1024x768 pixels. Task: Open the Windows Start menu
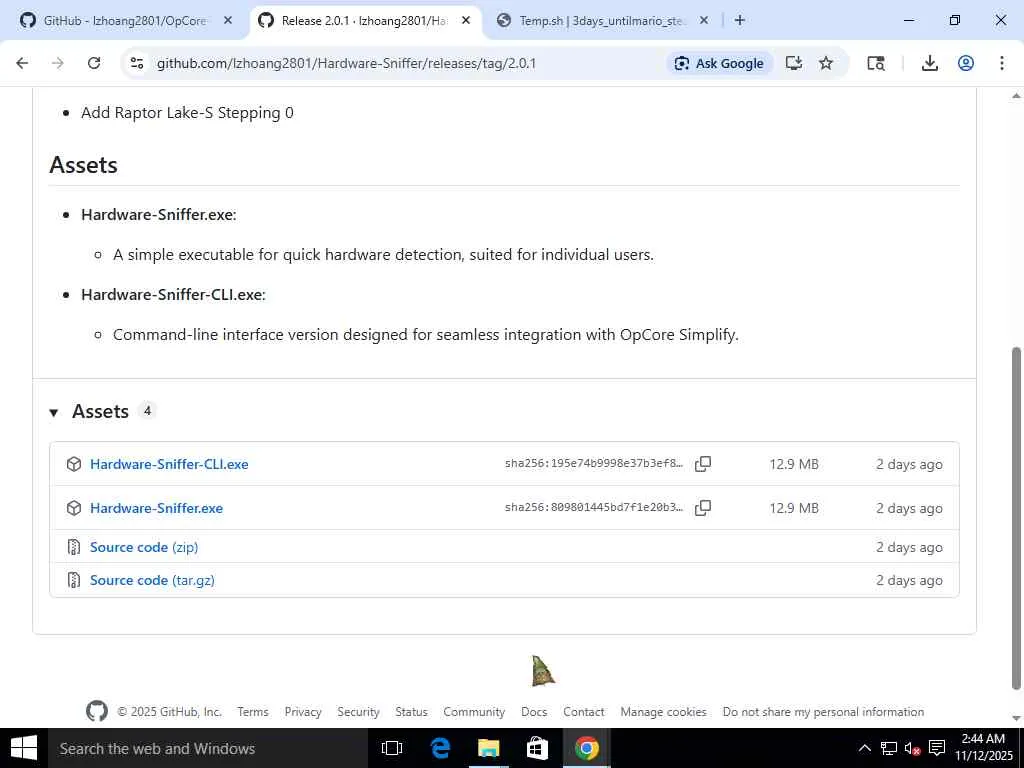[24, 748]
